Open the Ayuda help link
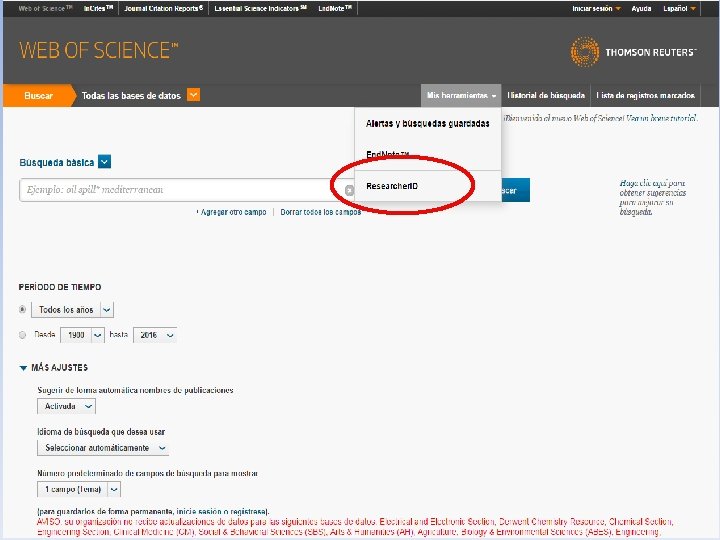 coord(641,8)
